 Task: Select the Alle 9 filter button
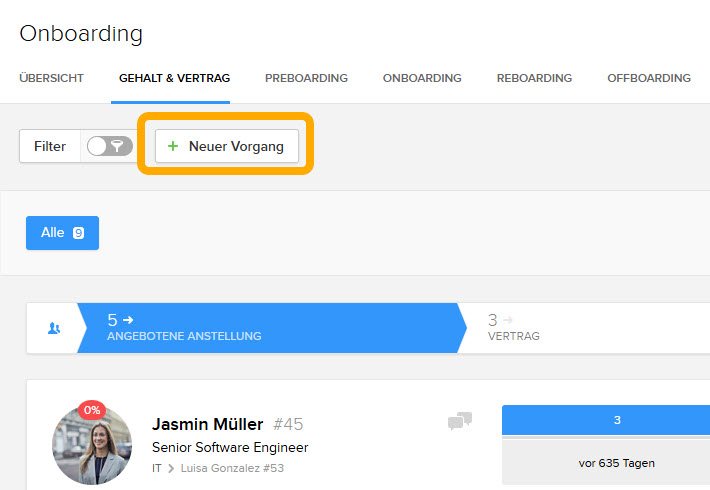(x=62, y=233)
